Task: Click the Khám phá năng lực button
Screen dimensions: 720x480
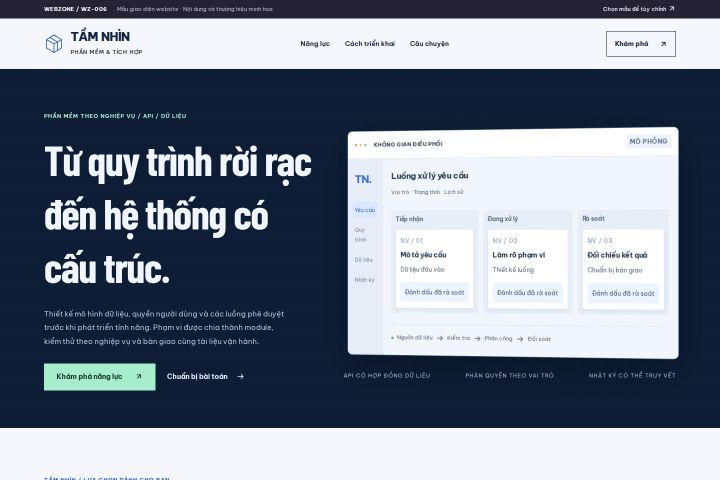Action: point(100,377)
